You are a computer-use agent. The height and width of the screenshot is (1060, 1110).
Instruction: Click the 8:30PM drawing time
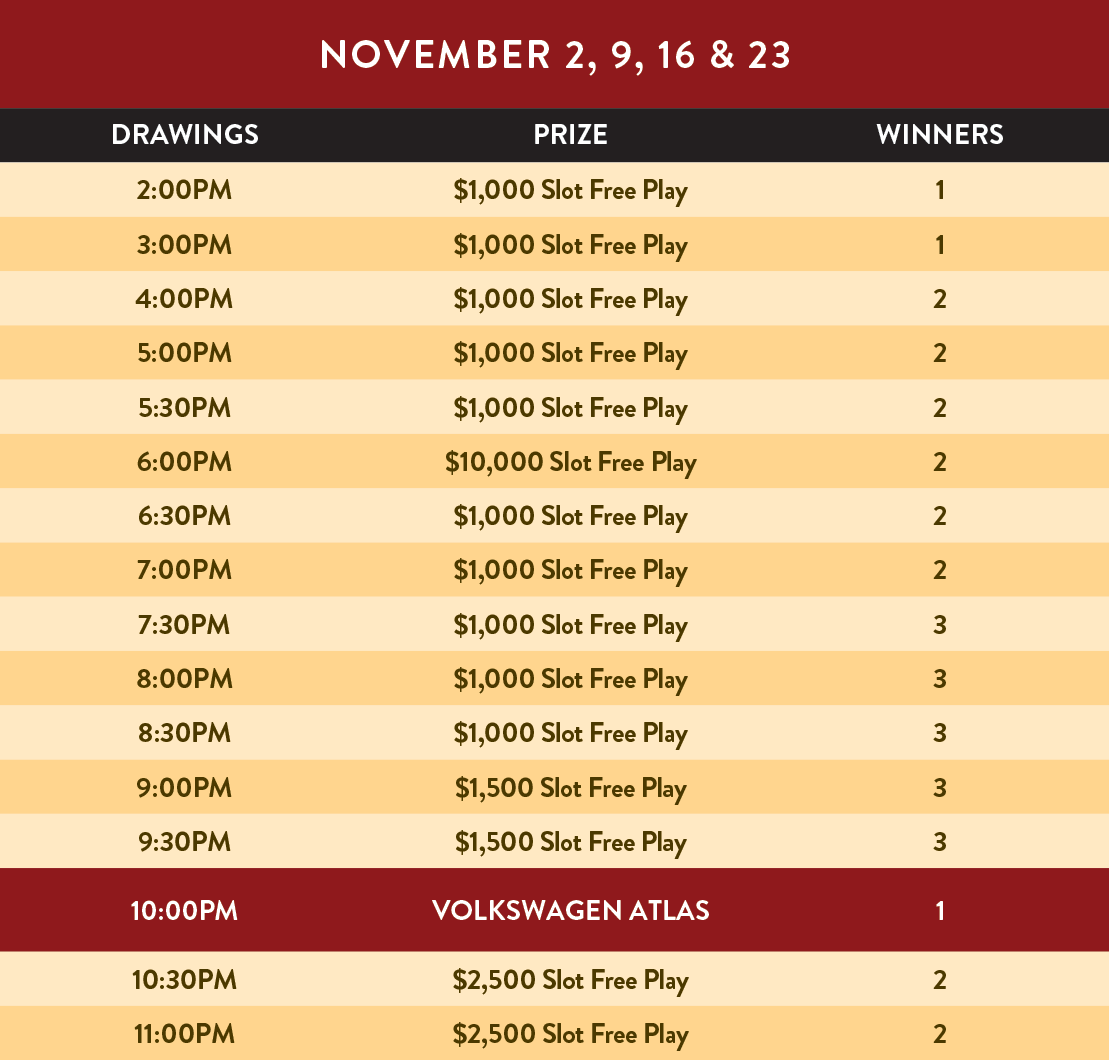pos(184,733)
